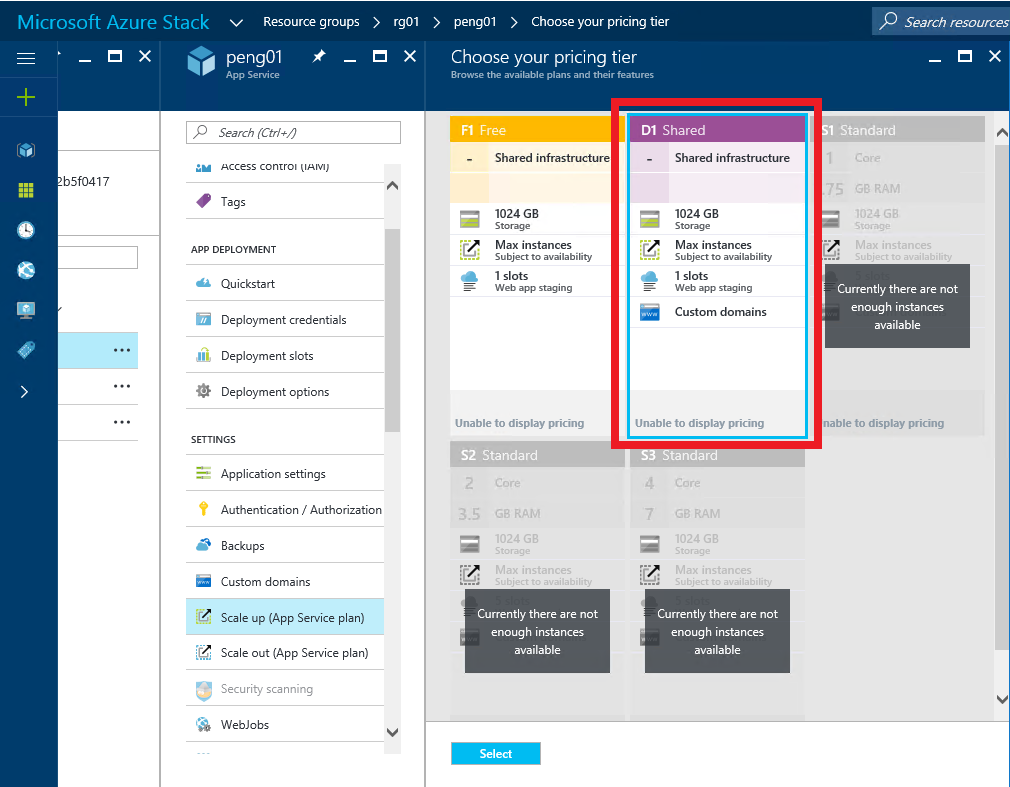Open the hamburger menu in left sidebar
Viewport: 1010px width, 787px height.
coord(26,59)
